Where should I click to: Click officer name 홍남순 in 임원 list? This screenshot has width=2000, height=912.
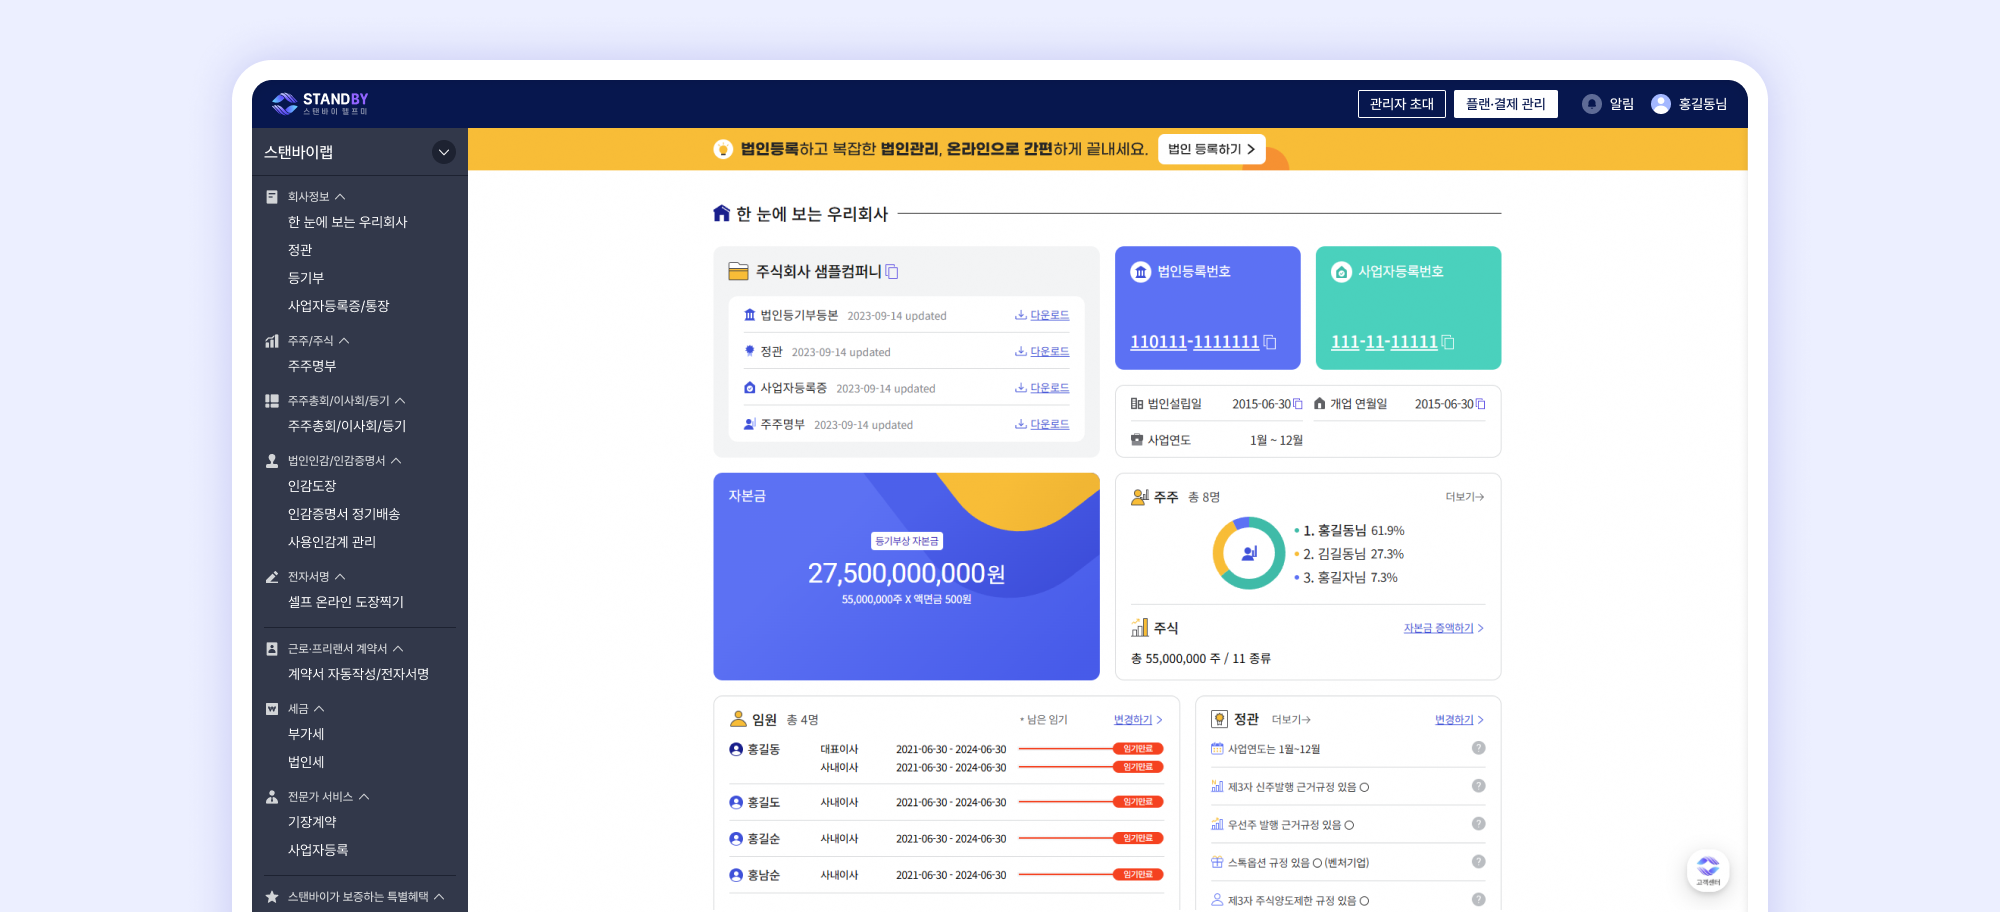coord(764,875)
